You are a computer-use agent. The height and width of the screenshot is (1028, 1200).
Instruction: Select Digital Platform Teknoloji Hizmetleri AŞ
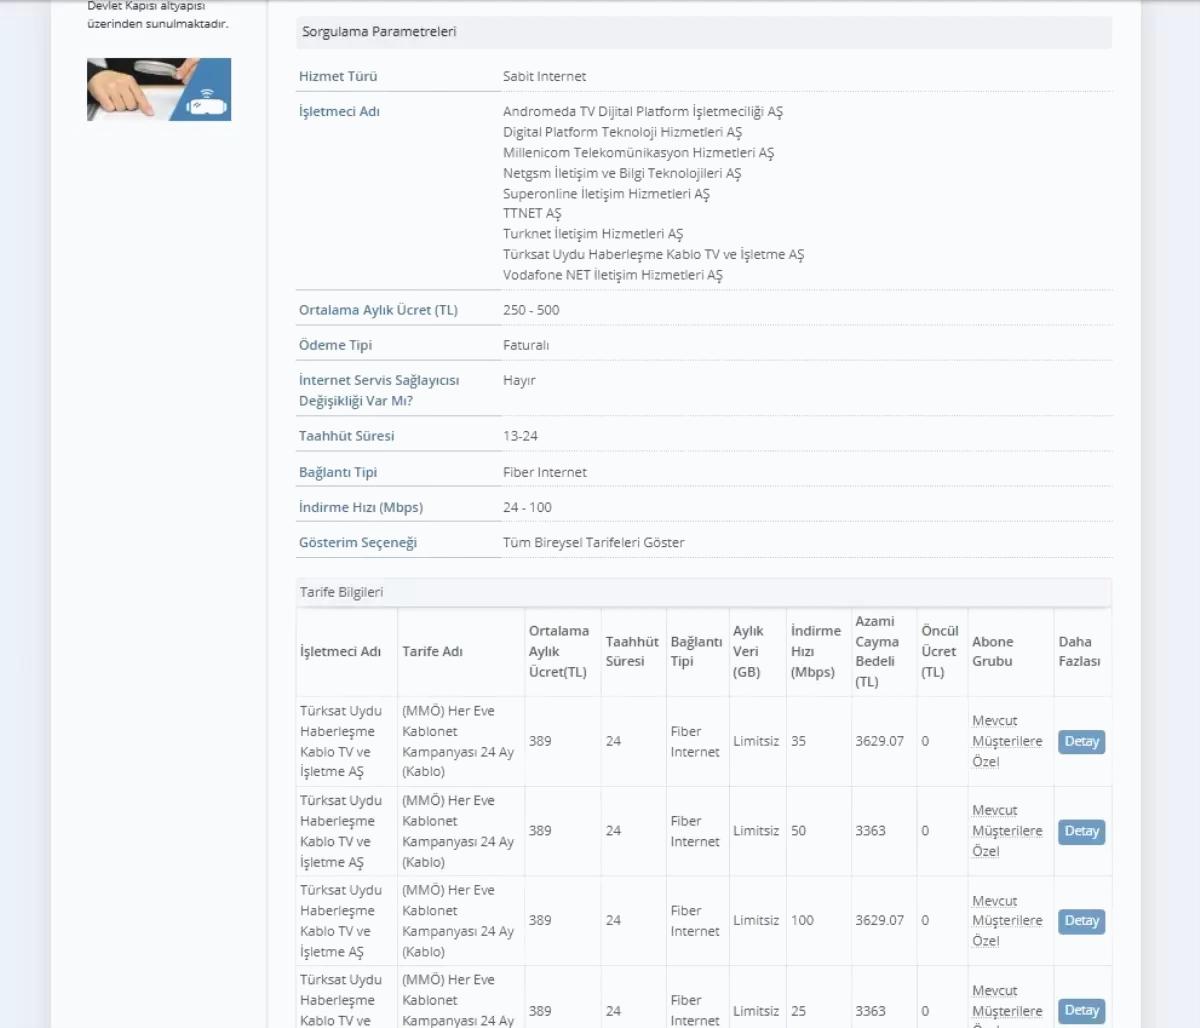(x=622, y=132)
